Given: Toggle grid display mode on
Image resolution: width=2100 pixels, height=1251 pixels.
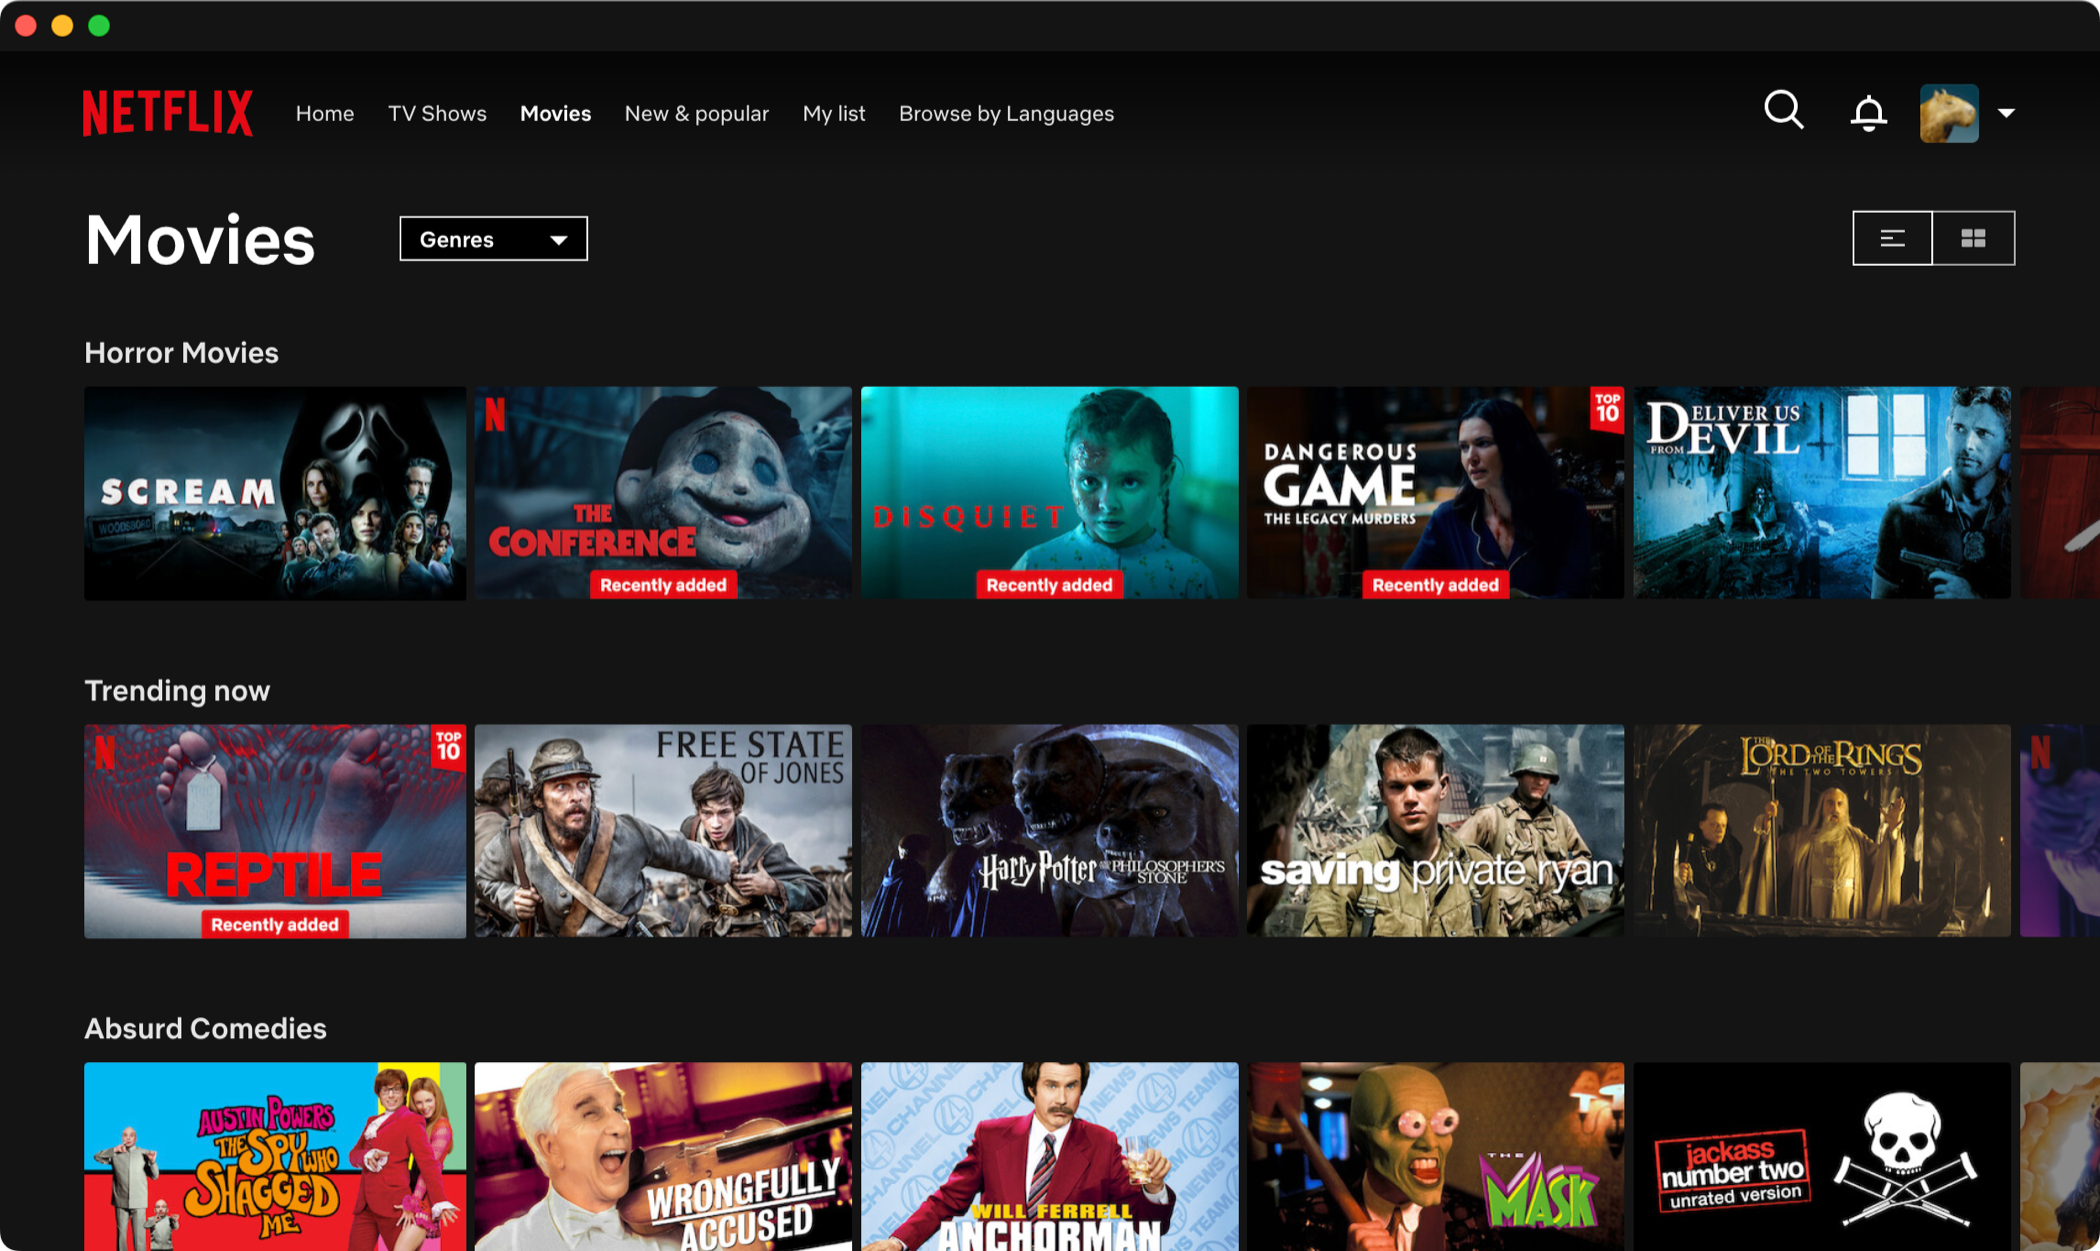Looking at the screenshot, I should [x=1973, y=238].
